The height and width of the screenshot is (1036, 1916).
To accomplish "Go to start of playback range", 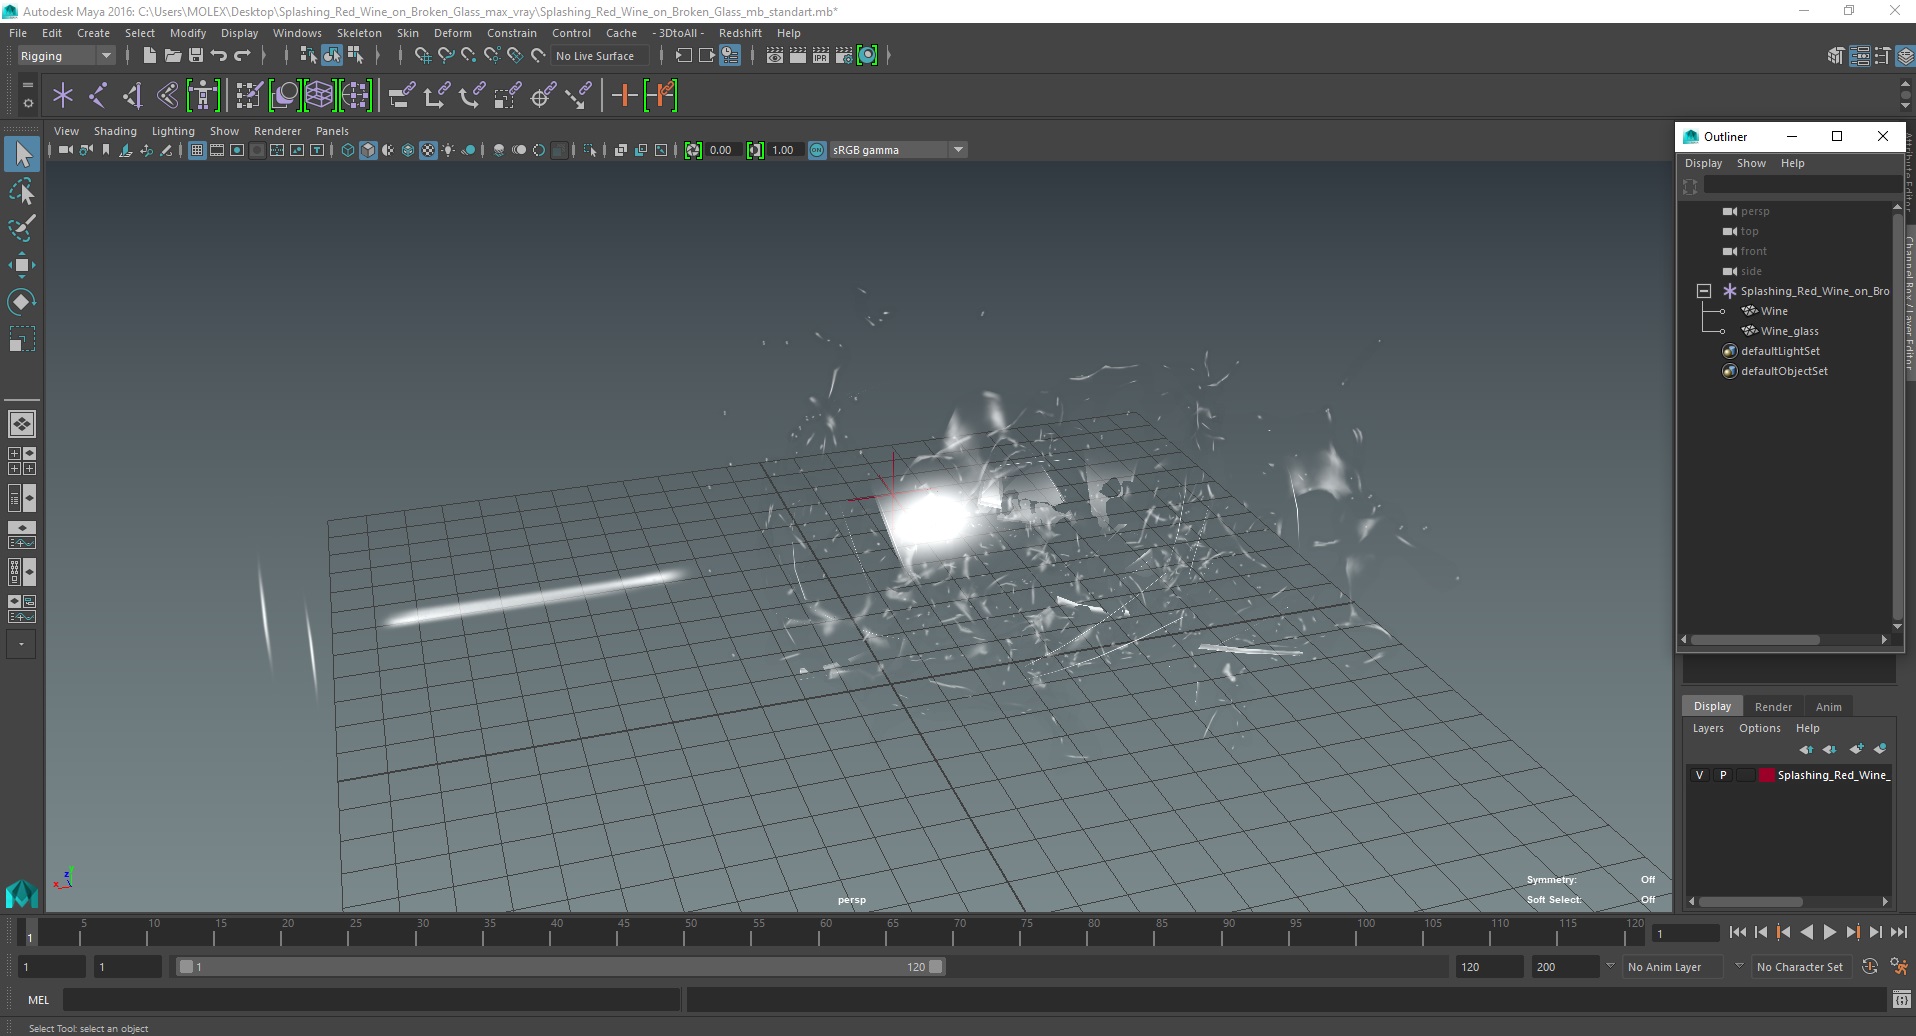I will click(1737, 932).
